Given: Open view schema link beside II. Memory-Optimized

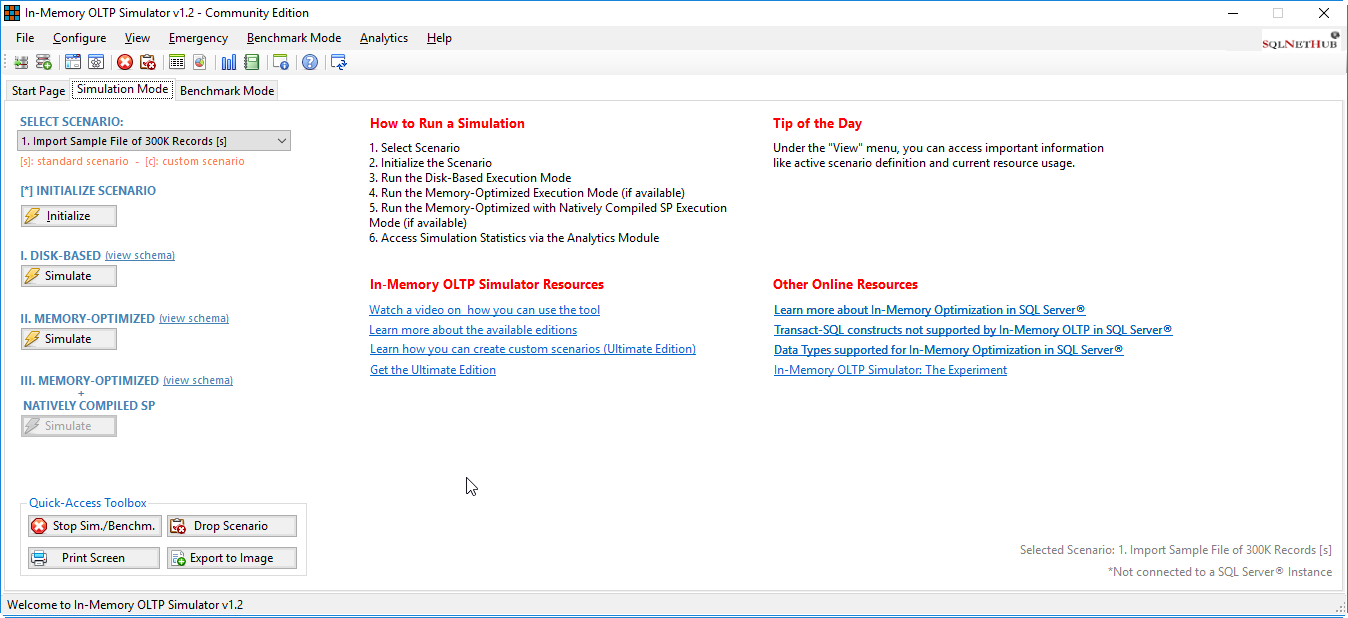Looking at the screenshot, I should pyautogui.click(x=194, y=319).
